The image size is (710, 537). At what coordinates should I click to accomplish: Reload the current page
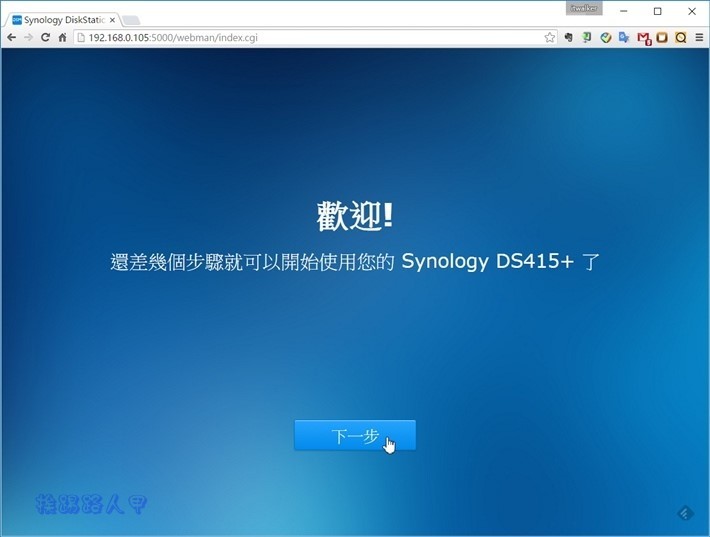coord(45,38)
